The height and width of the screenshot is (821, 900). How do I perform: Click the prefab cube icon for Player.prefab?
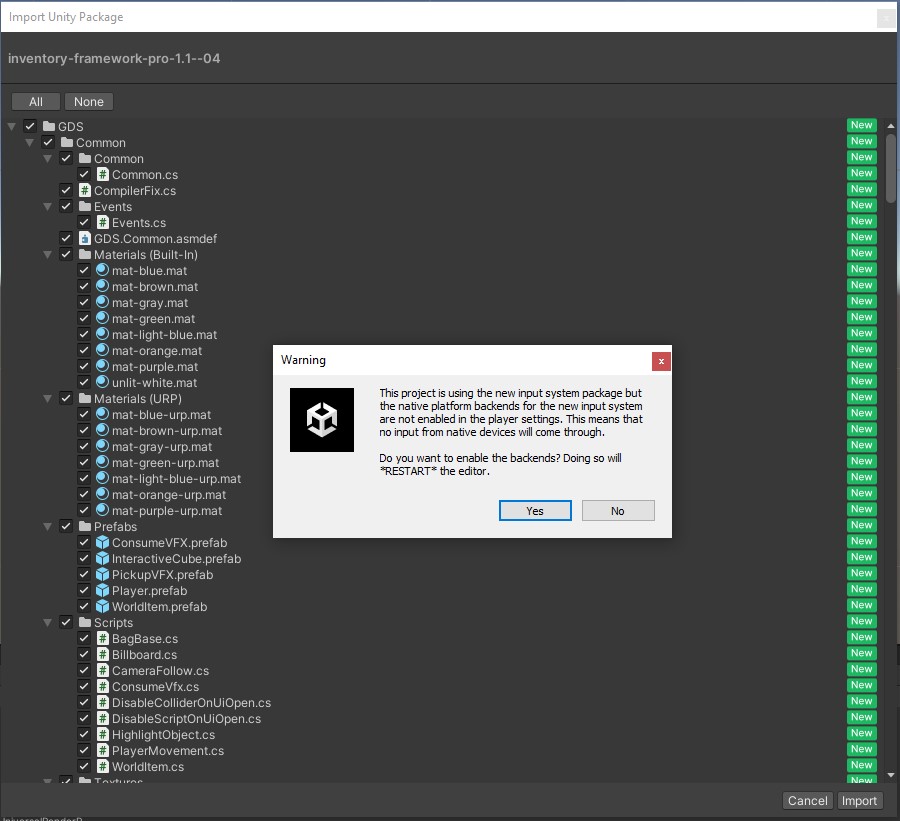(102, 591)
